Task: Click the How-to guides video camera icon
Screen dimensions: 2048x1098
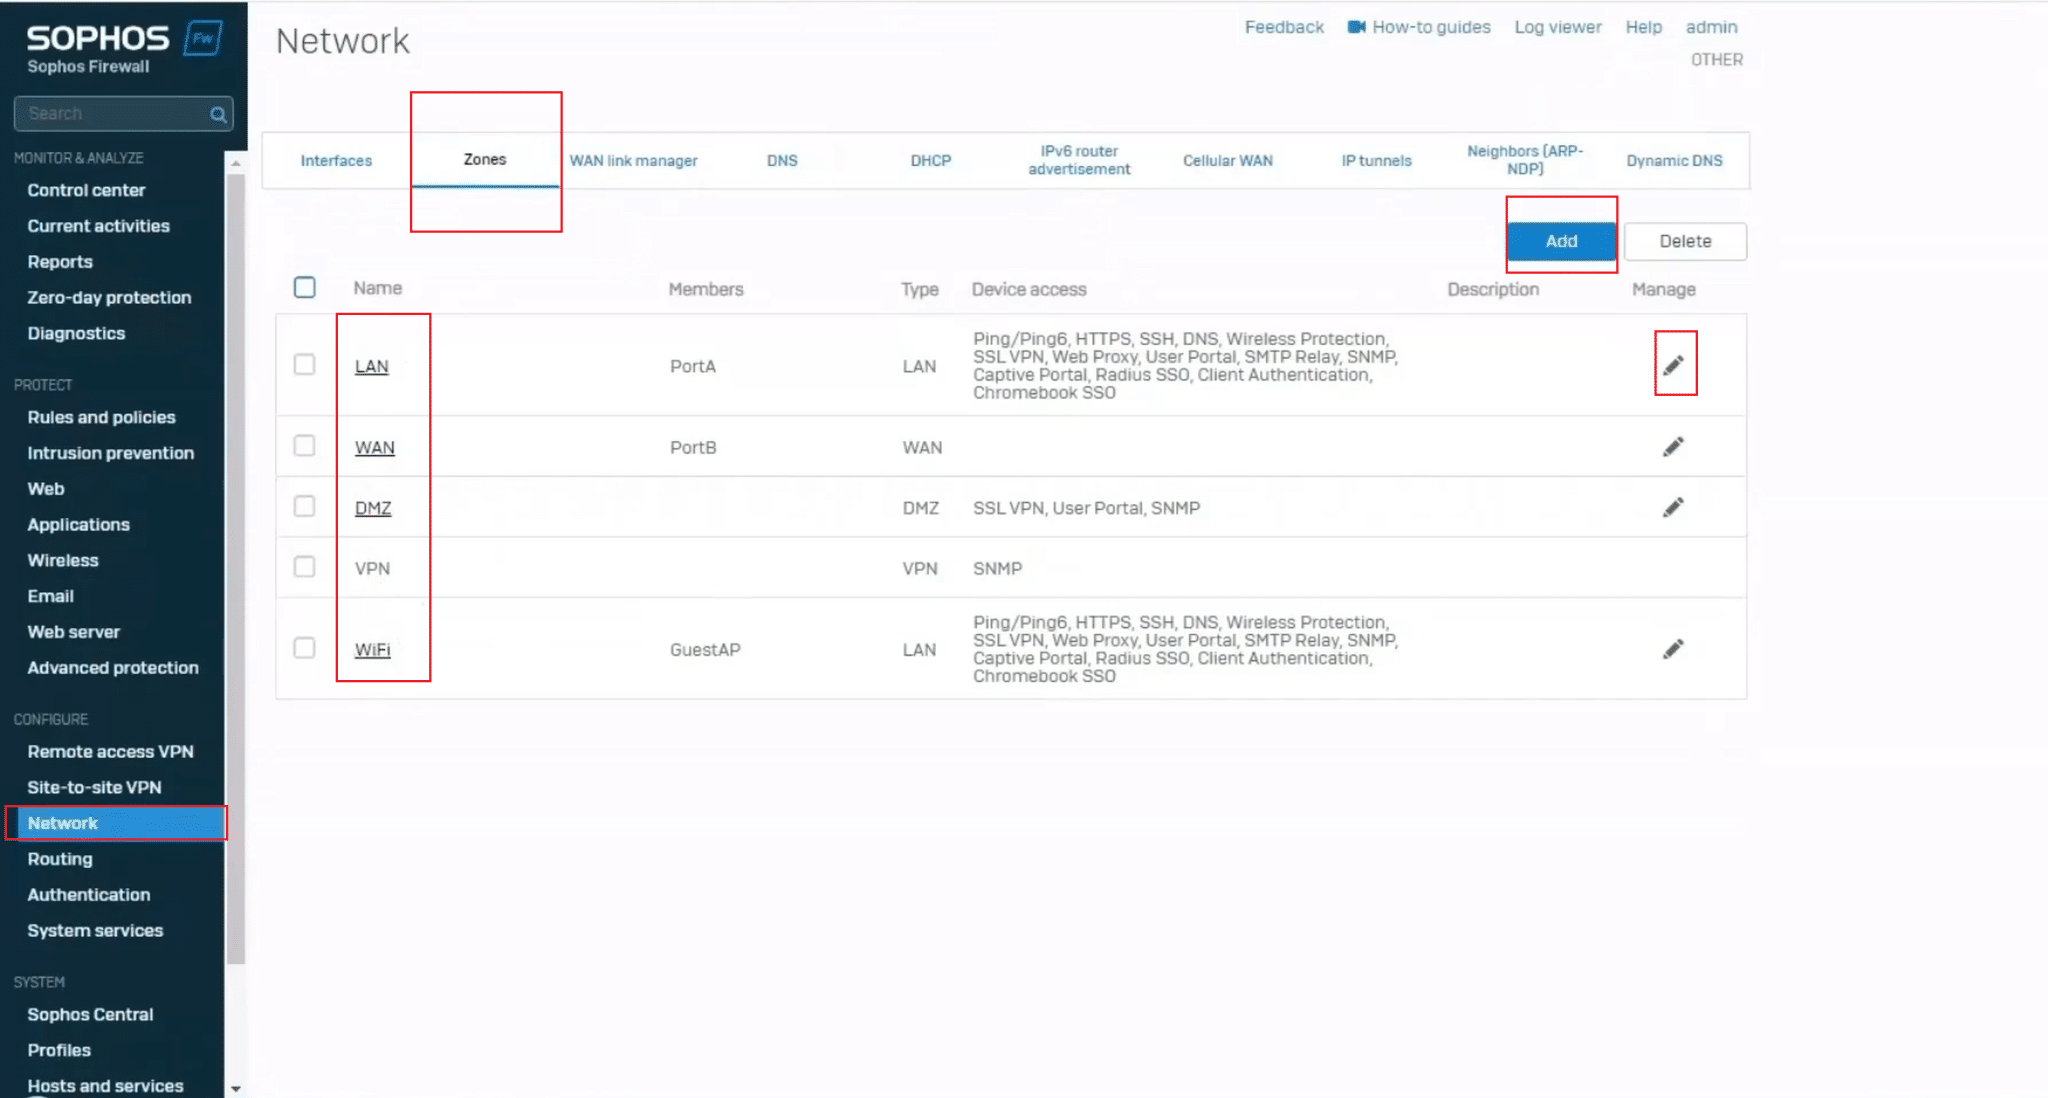Action: click(1356, 27)
